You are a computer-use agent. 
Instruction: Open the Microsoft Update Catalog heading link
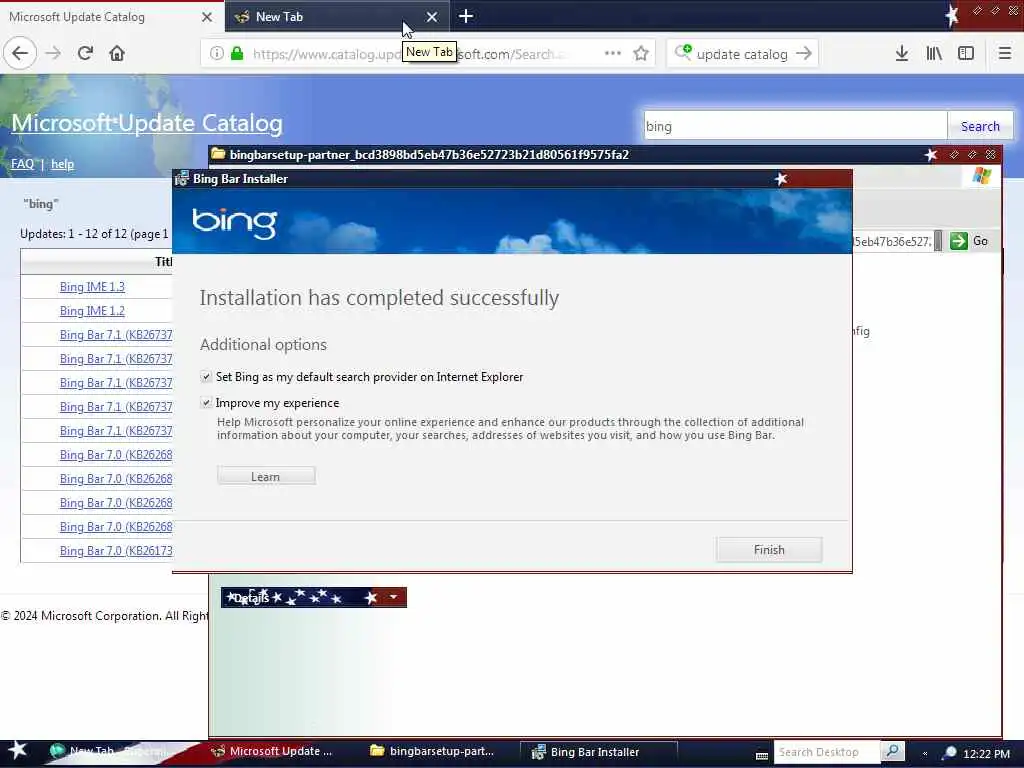coord(147,123)
